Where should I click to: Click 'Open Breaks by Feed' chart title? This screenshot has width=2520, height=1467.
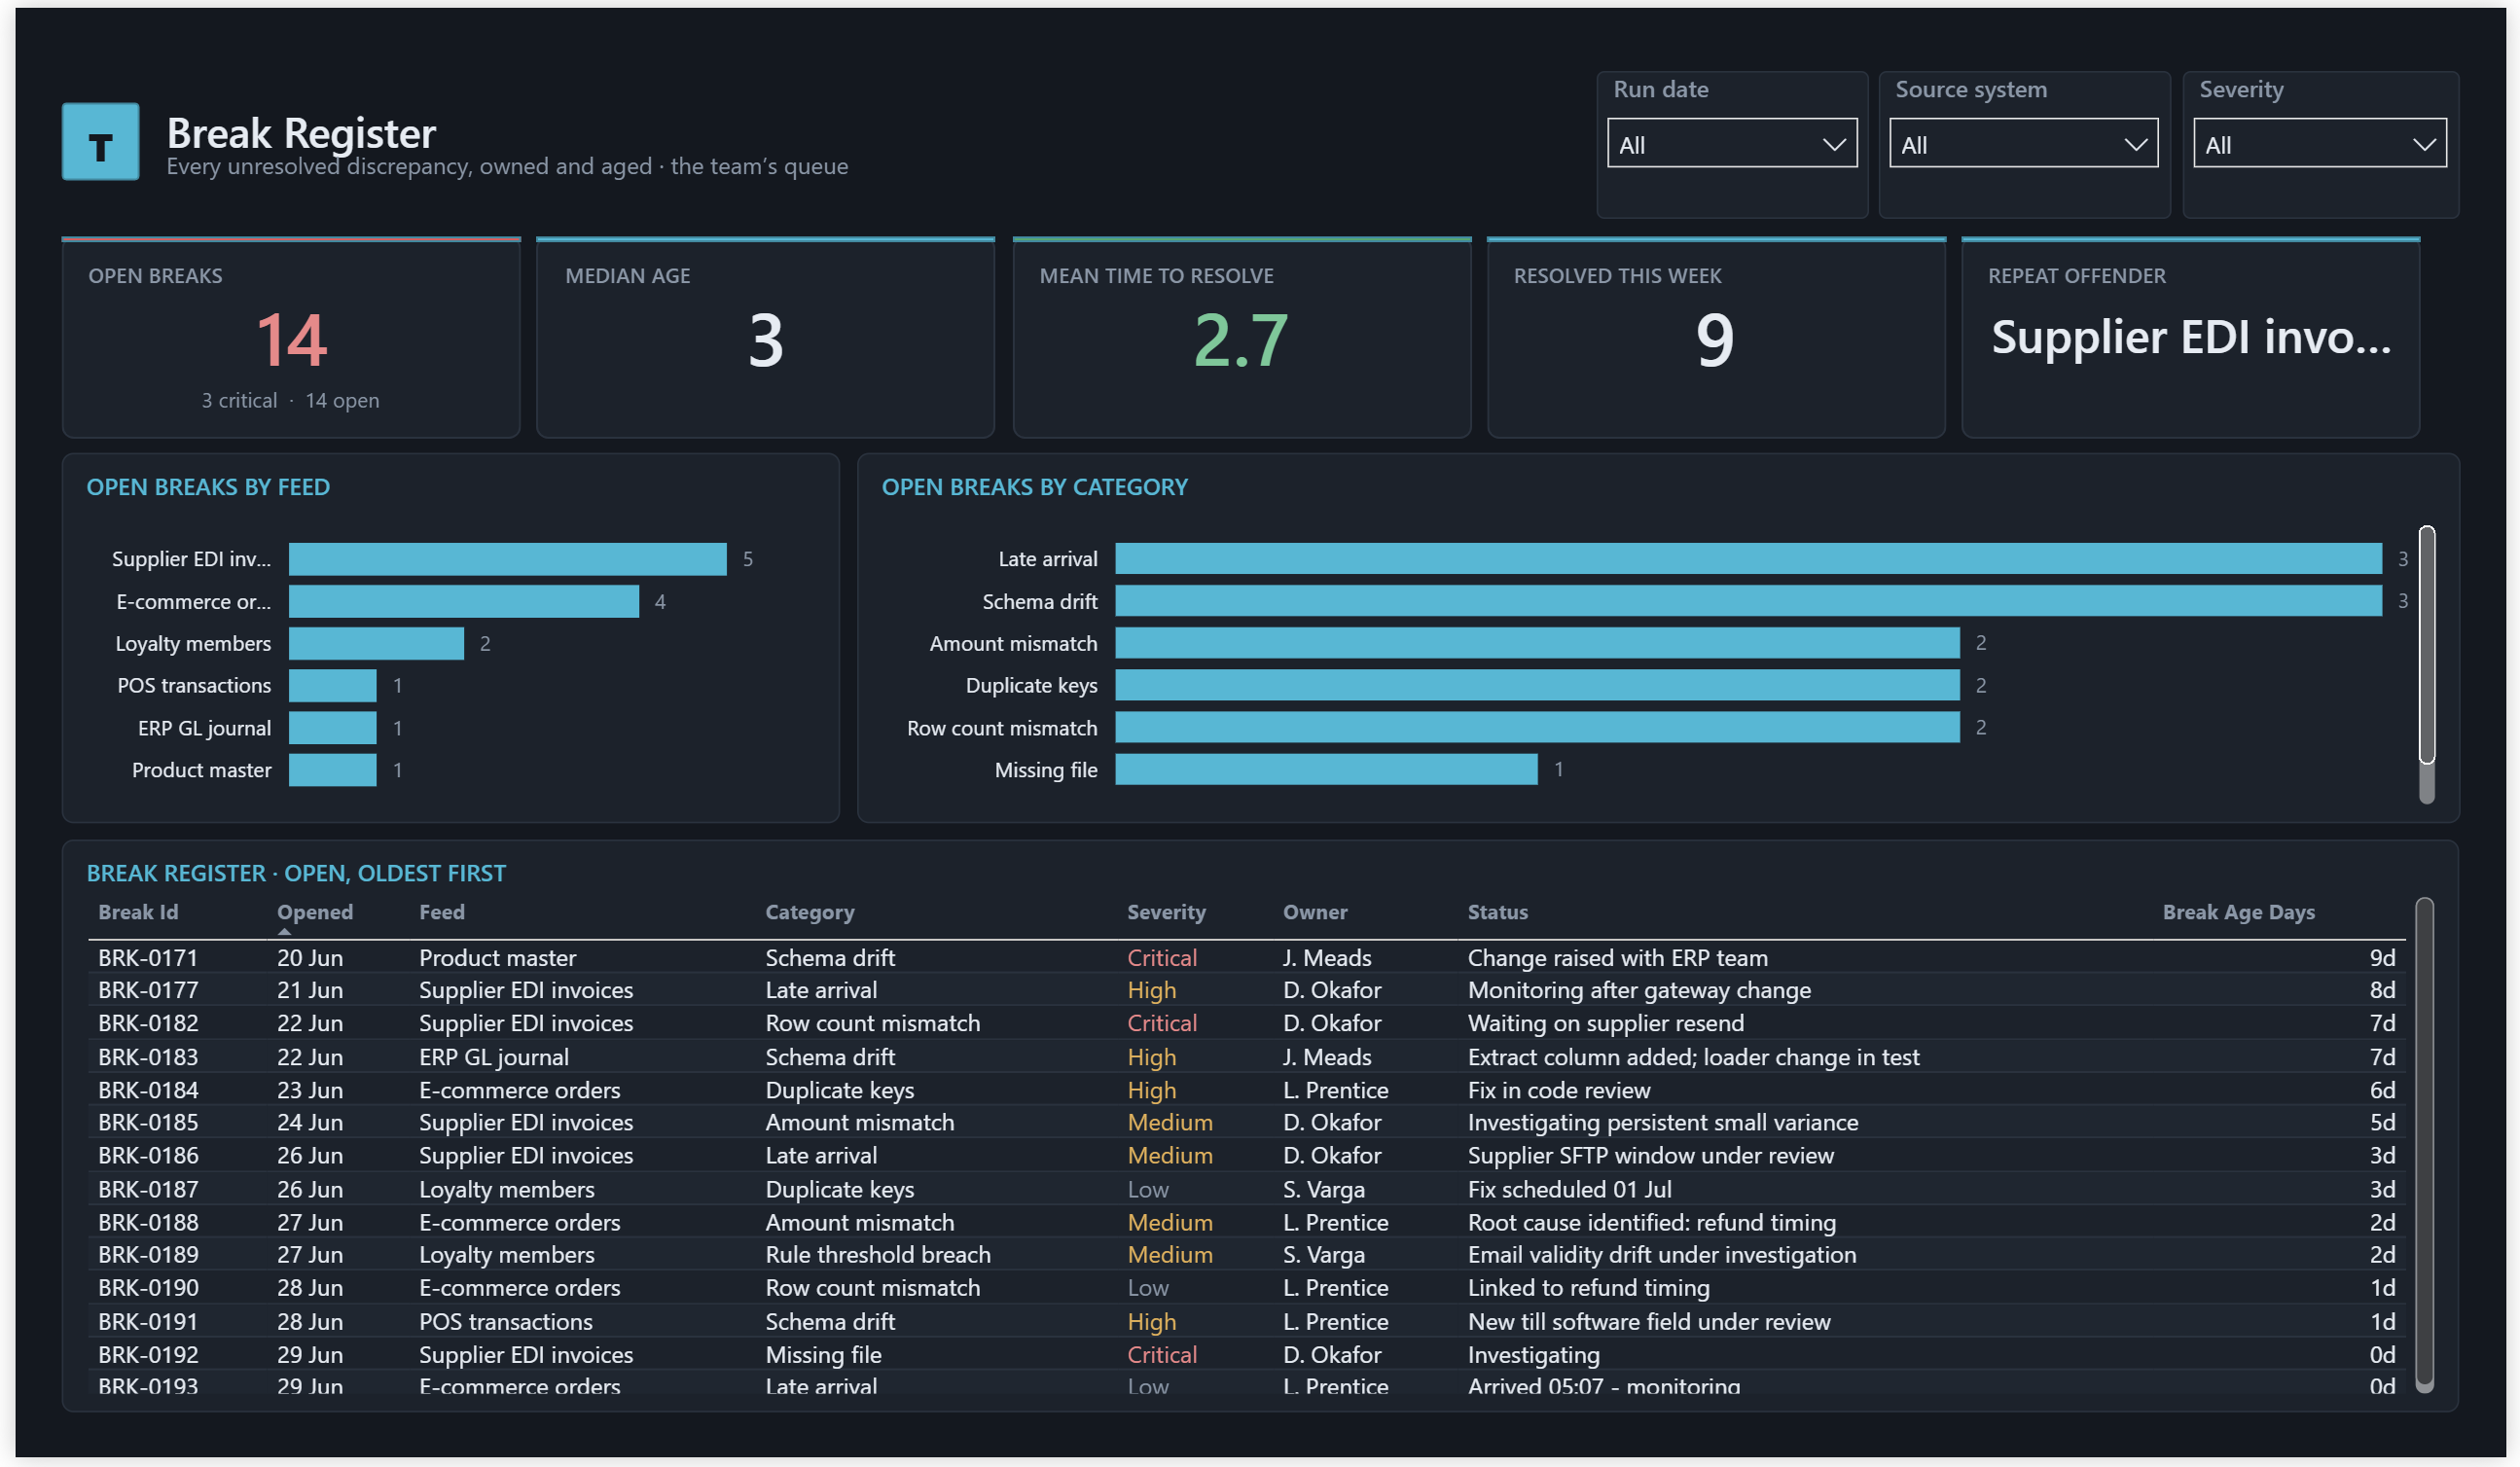click(208, 487)
